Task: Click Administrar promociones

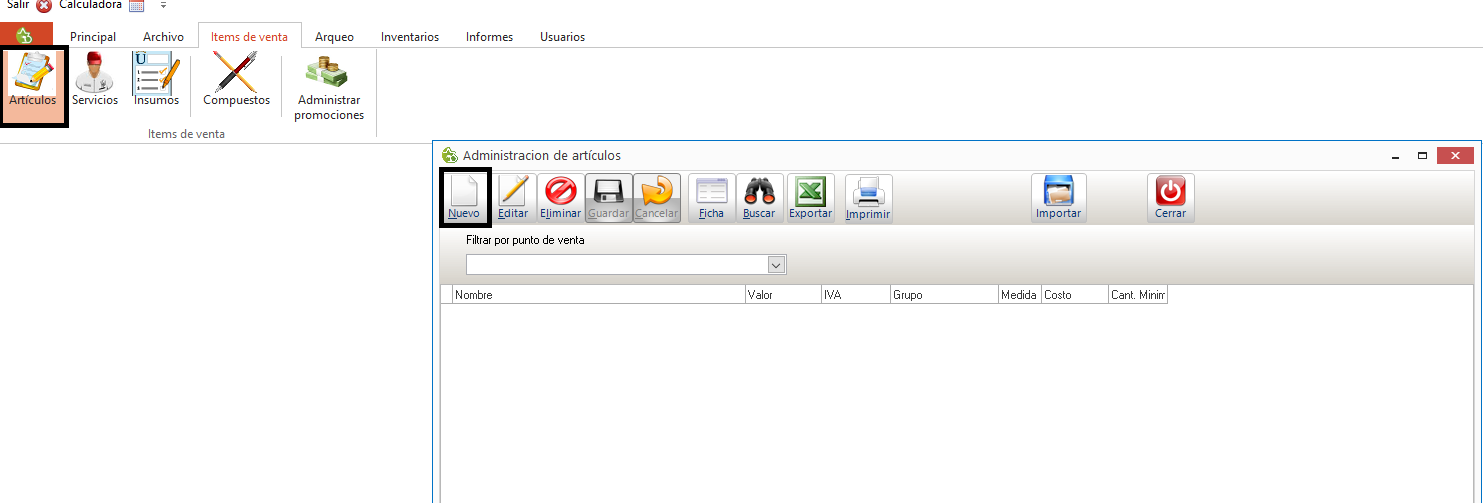Action: (x=328, y=87)
